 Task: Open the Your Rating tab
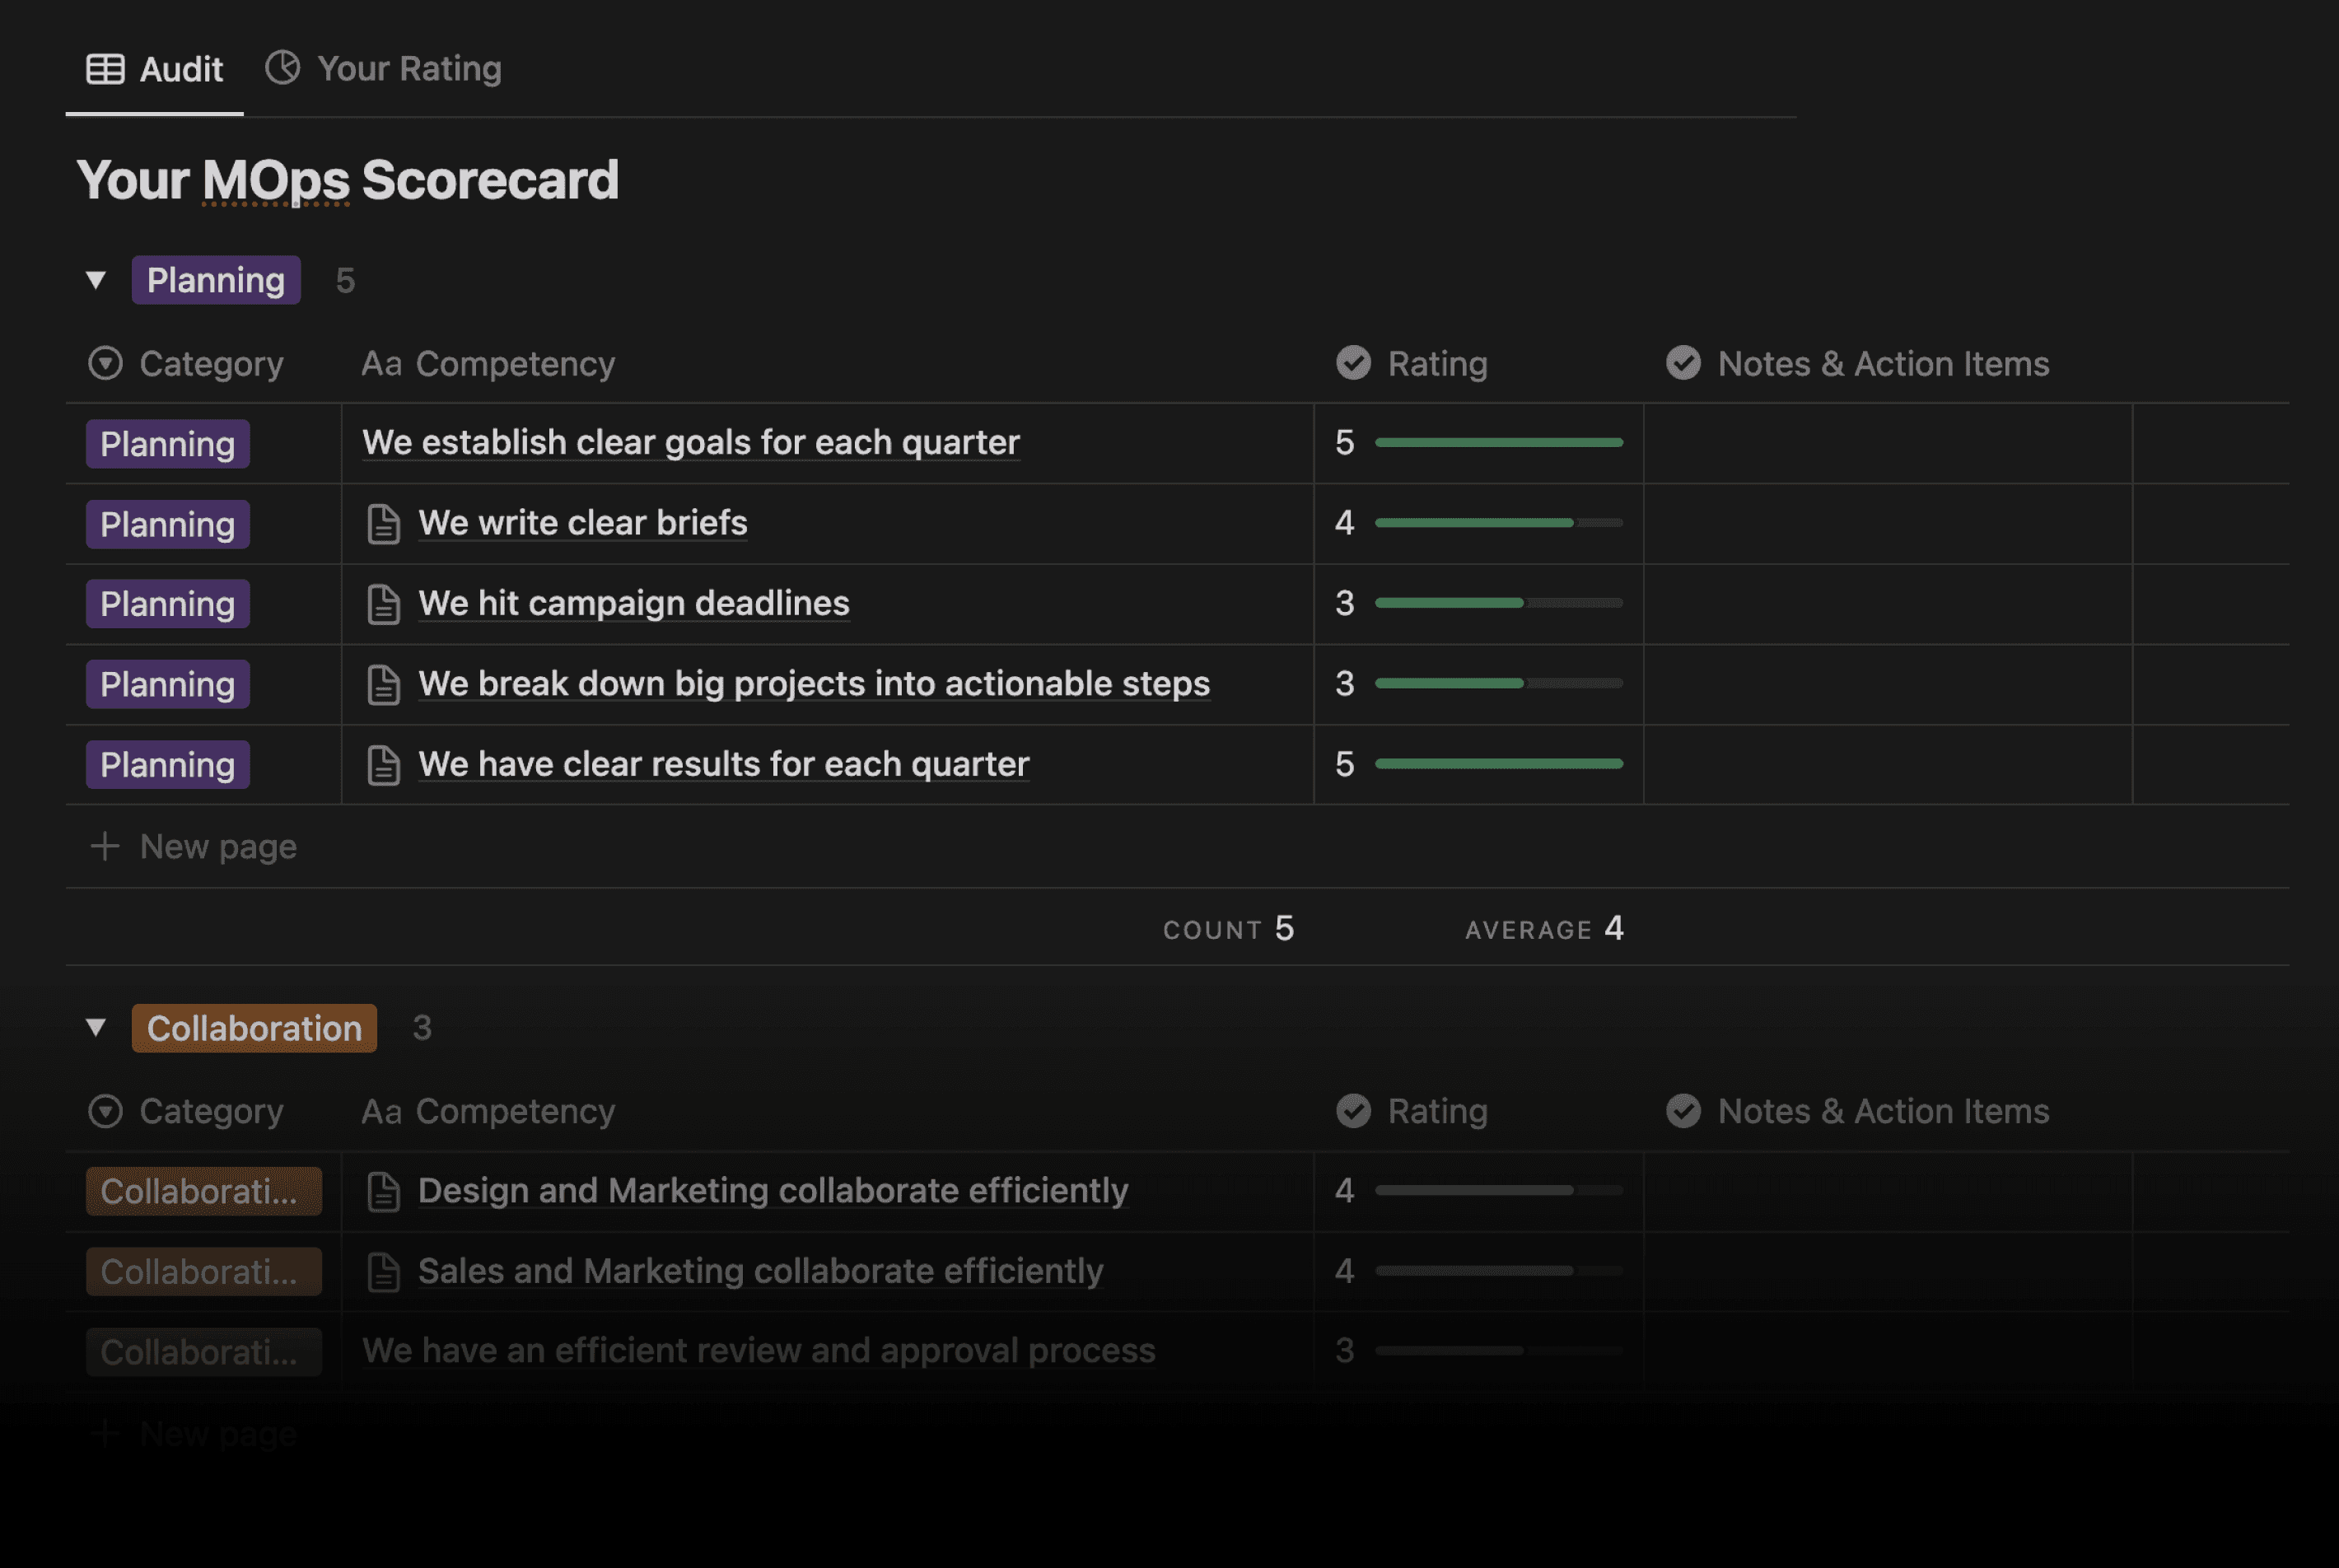(383, 69)
